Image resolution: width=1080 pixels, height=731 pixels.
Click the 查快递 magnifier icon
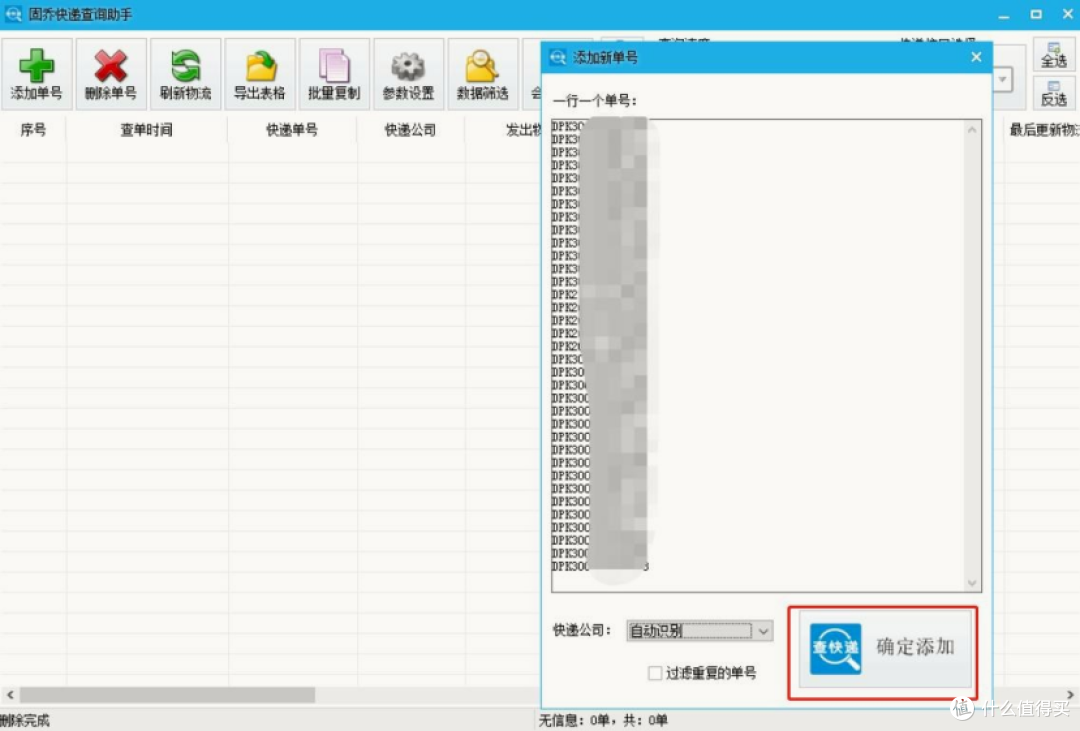pyautogui.click(x=835, y=648)
